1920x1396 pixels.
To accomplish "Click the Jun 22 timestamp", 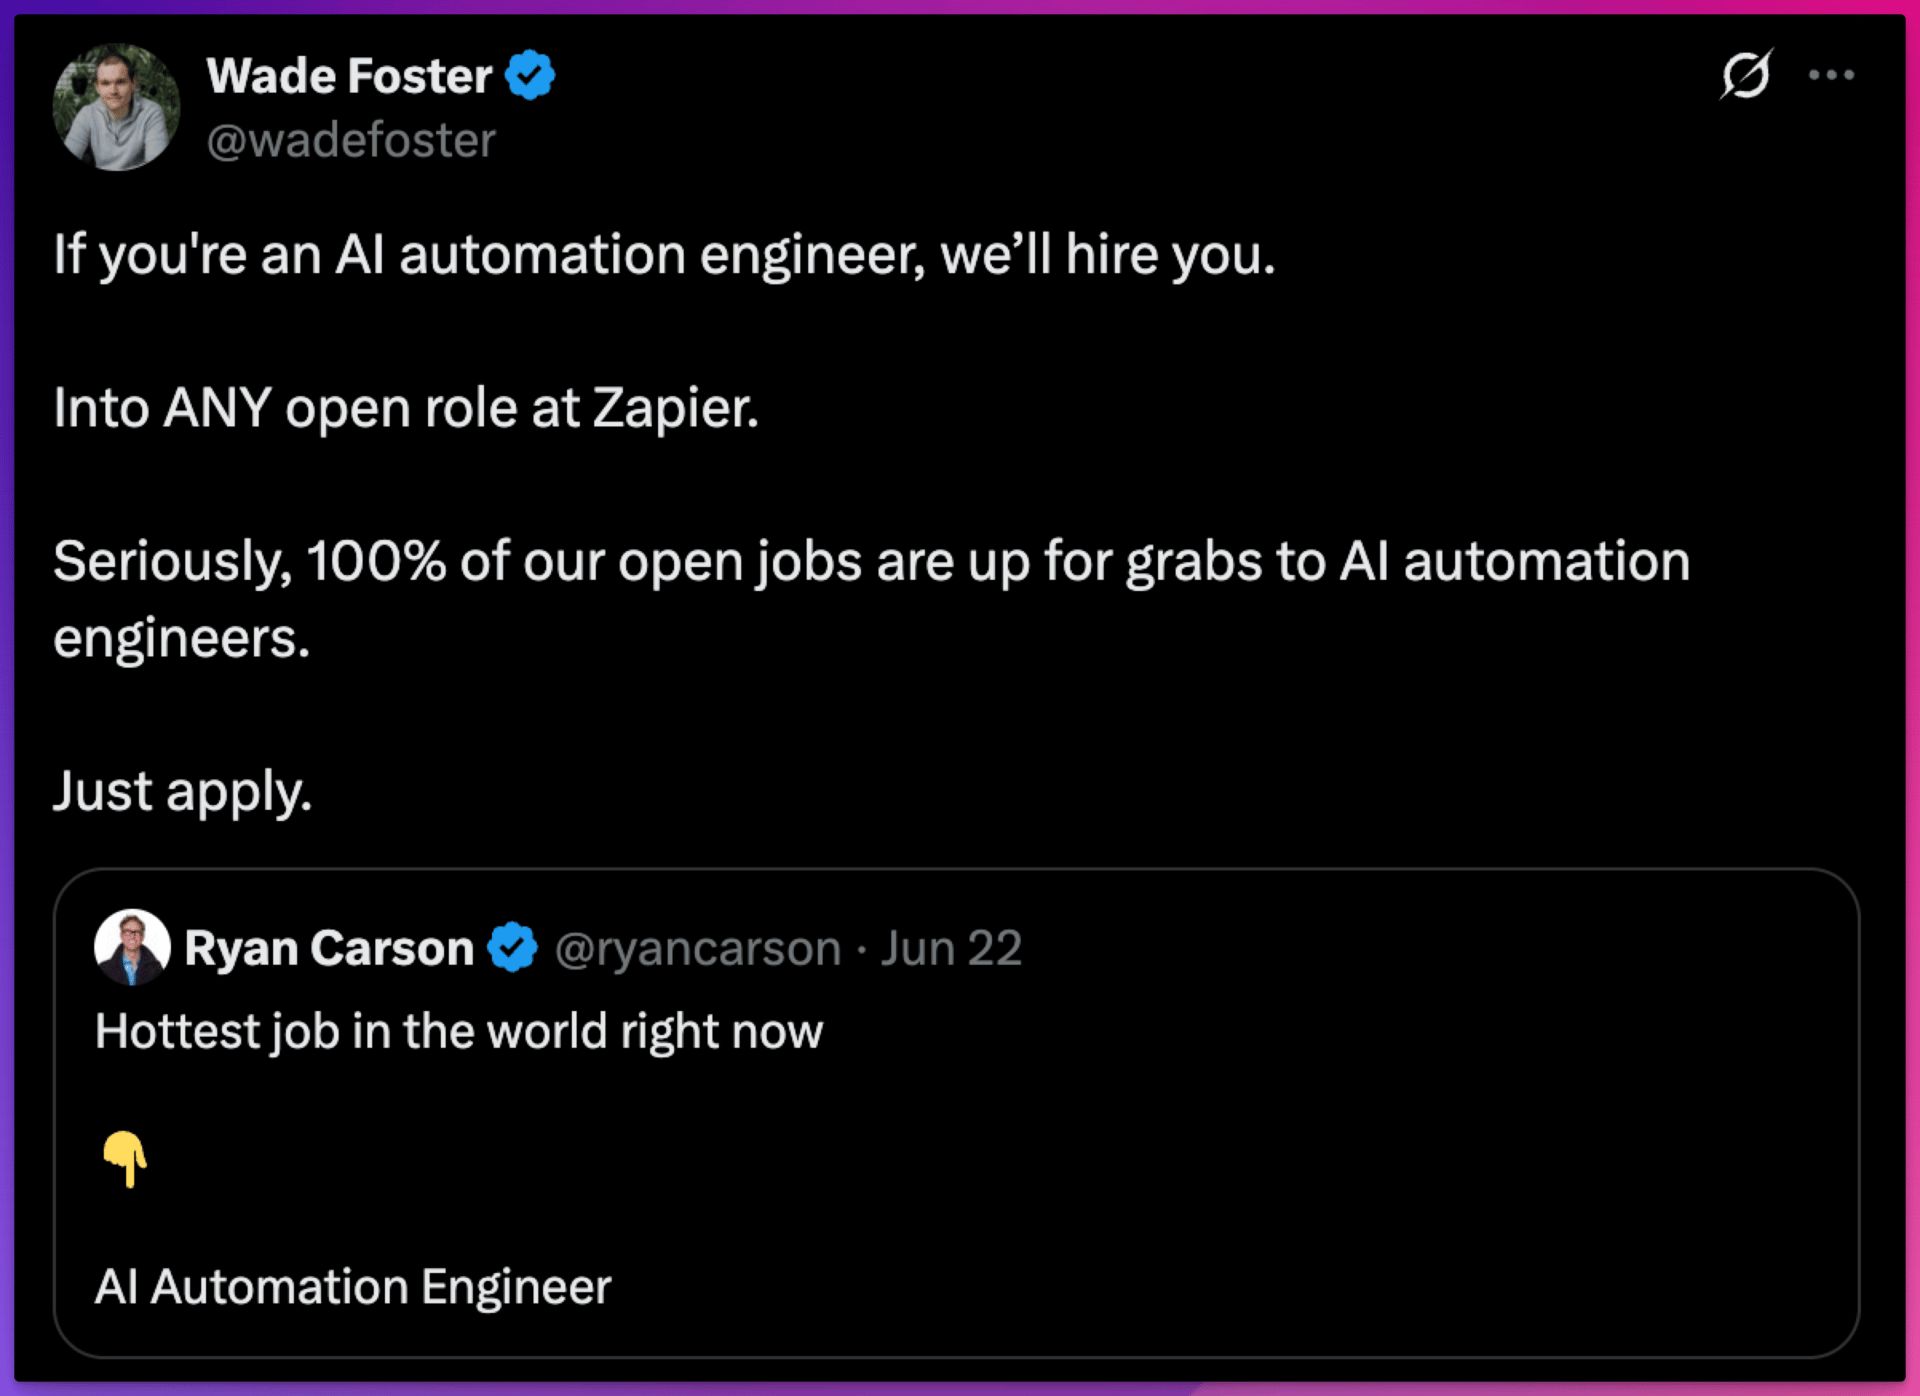I will [x=951, y=948].
